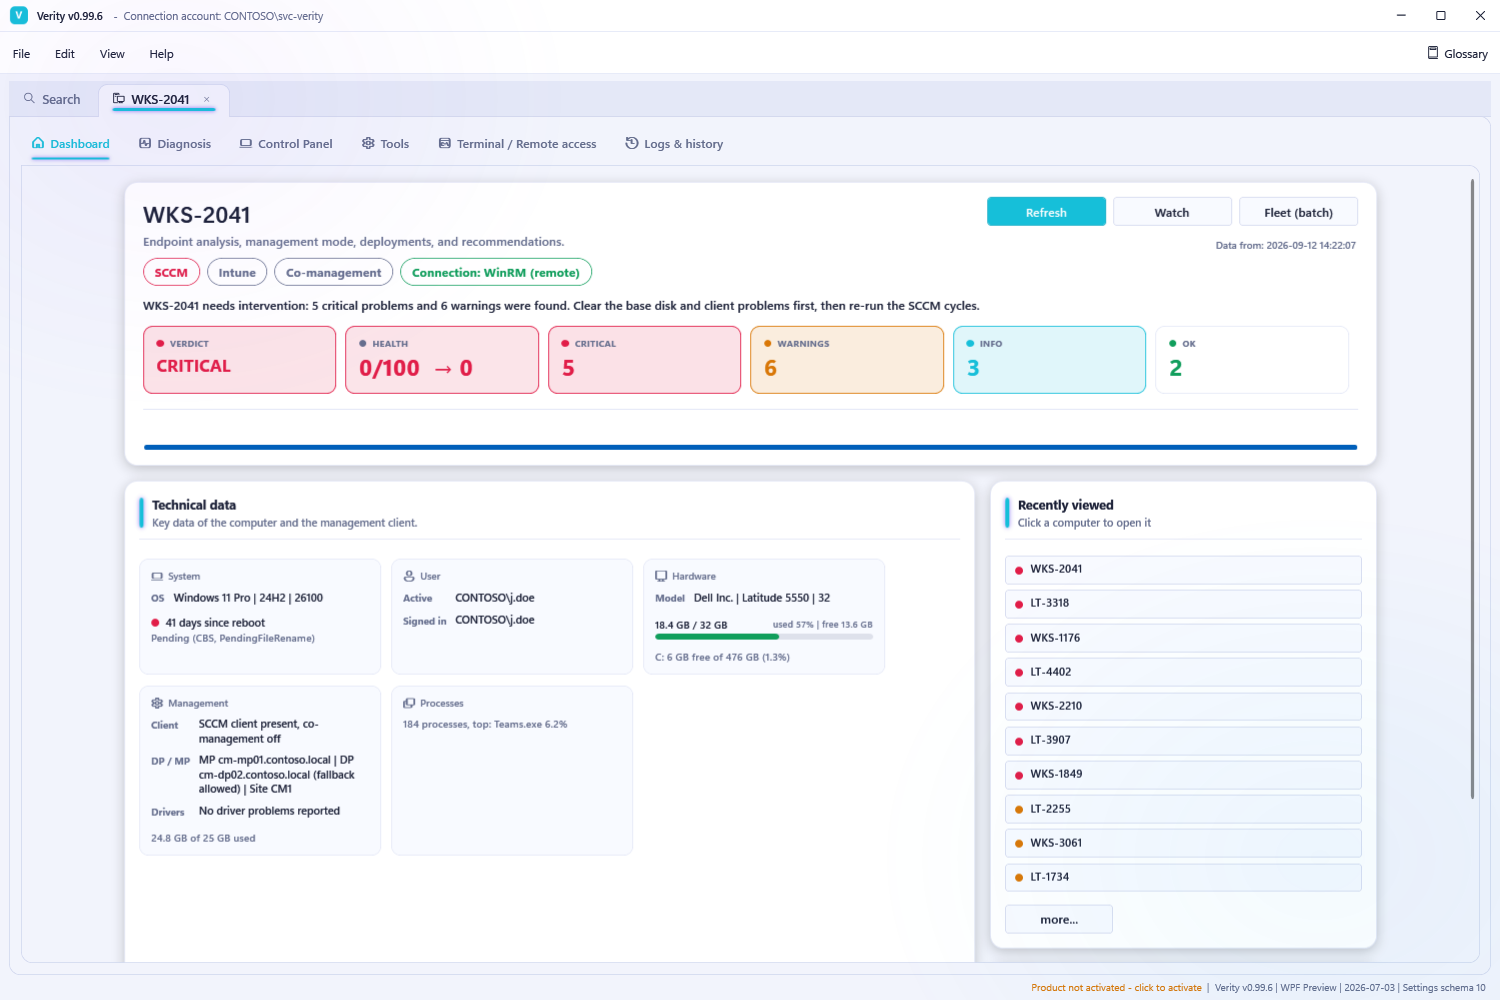Open the Glossary

coord(1457,54)
